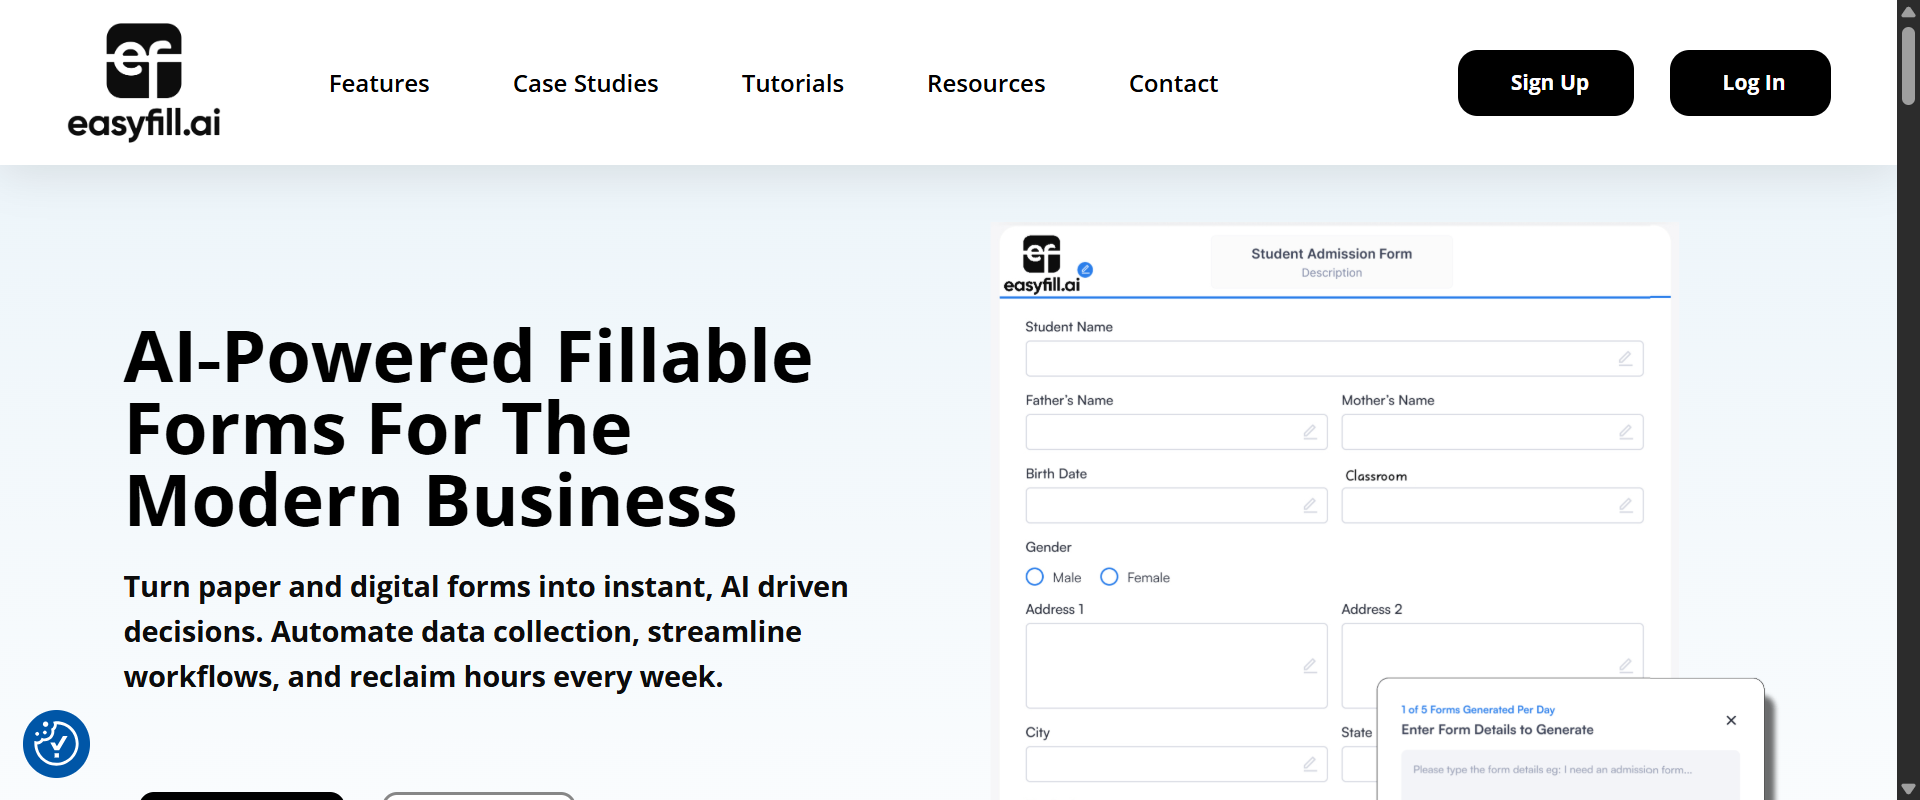Go to Case Studies page
Viewport: 1920px width, 800px height.
585,84
